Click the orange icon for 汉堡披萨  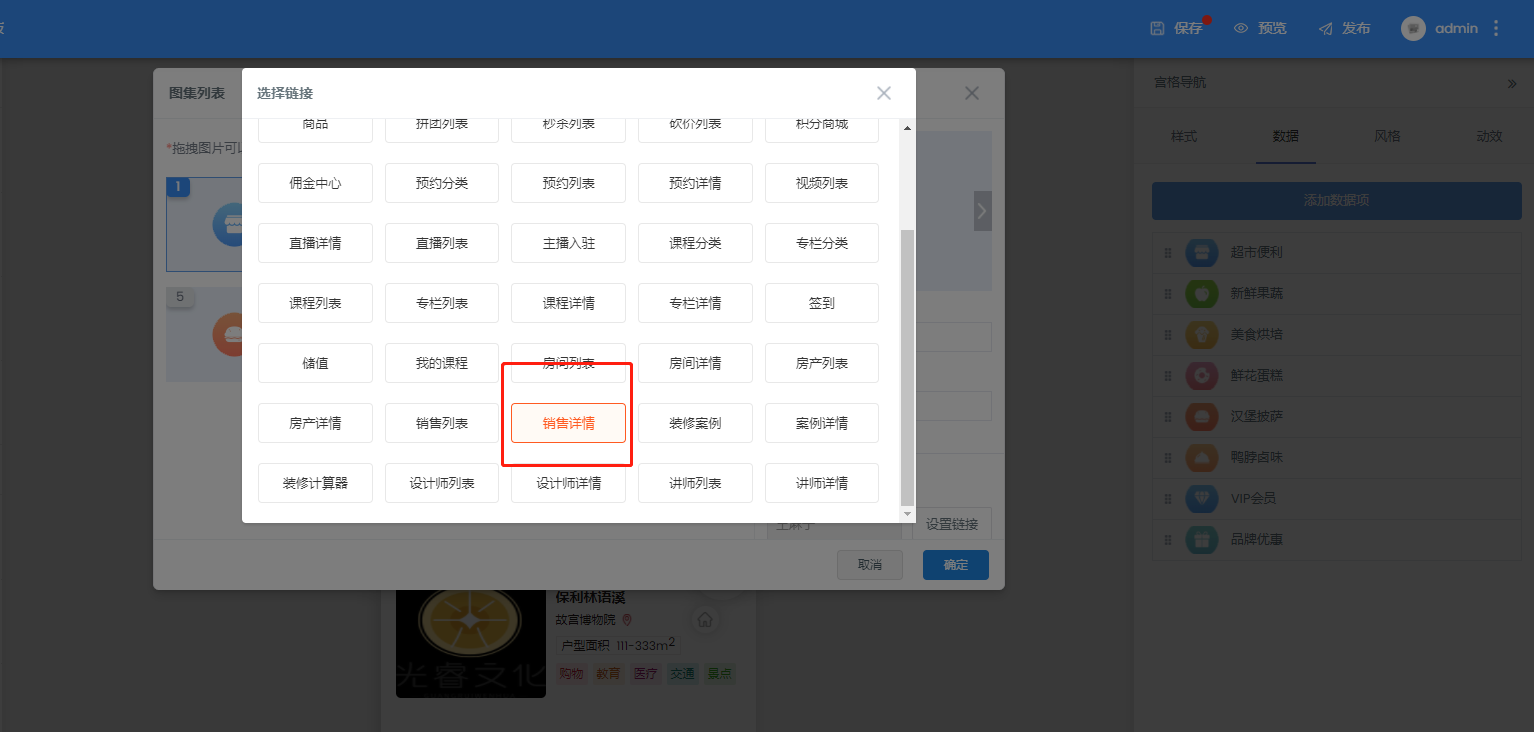[x=1202, y=417]
